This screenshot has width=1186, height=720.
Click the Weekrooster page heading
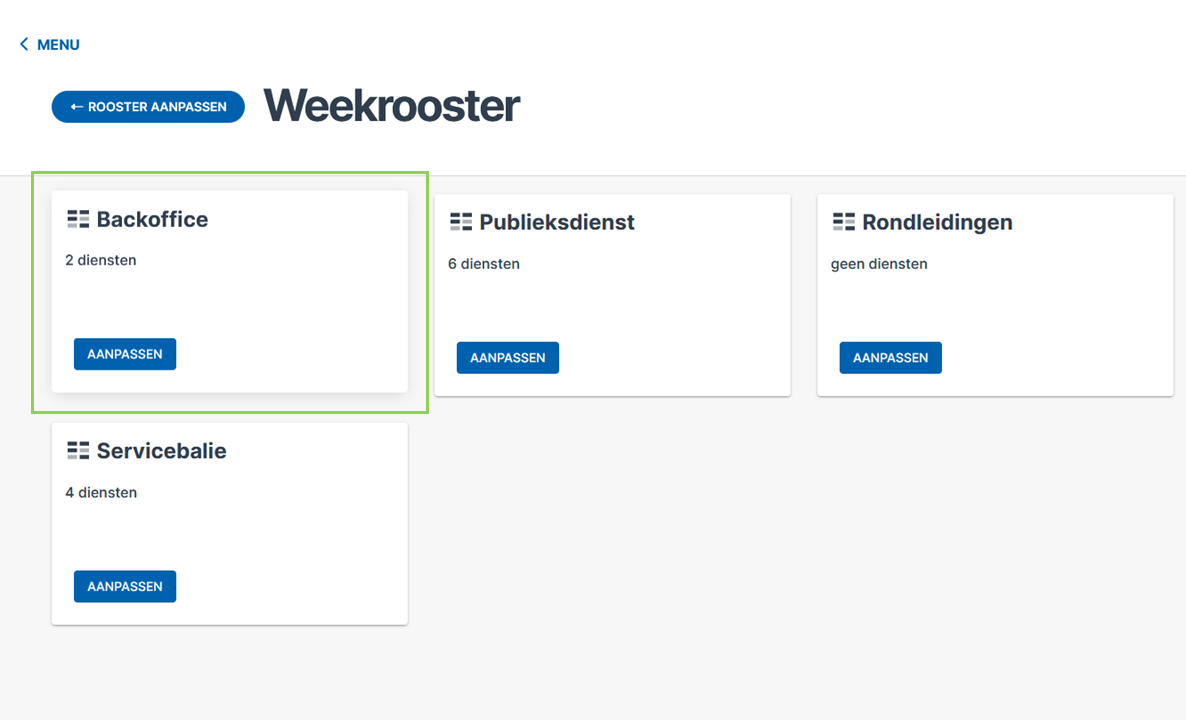coord(391,106)
